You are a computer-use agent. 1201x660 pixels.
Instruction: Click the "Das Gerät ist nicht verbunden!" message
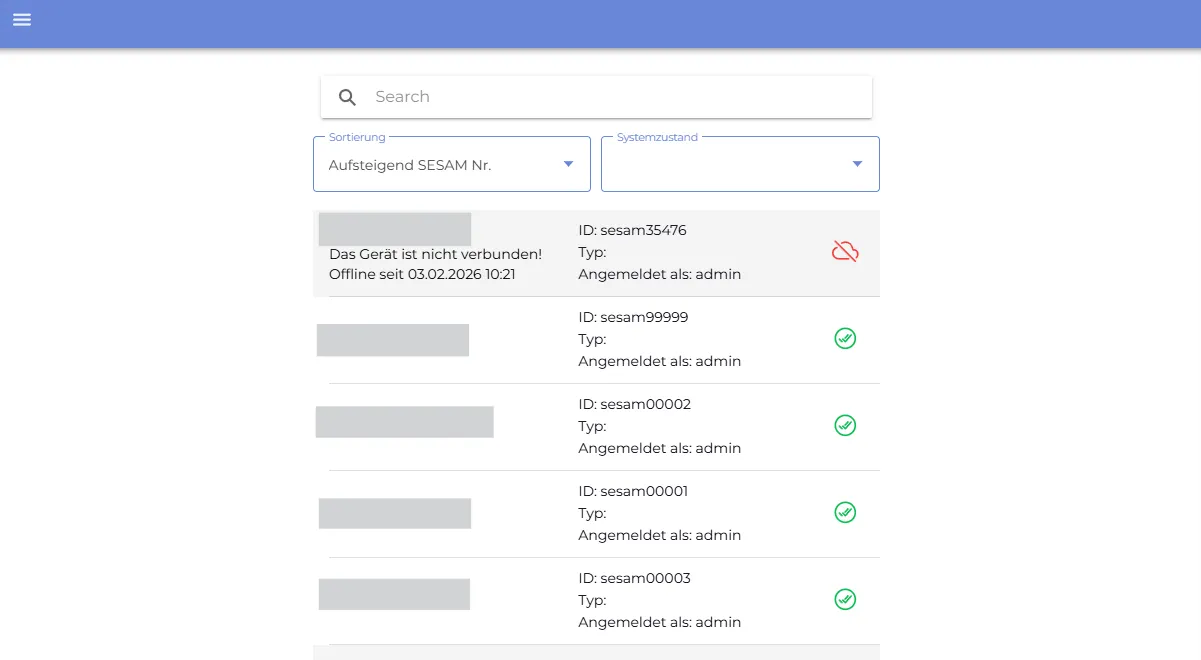[x=435, y=254]
